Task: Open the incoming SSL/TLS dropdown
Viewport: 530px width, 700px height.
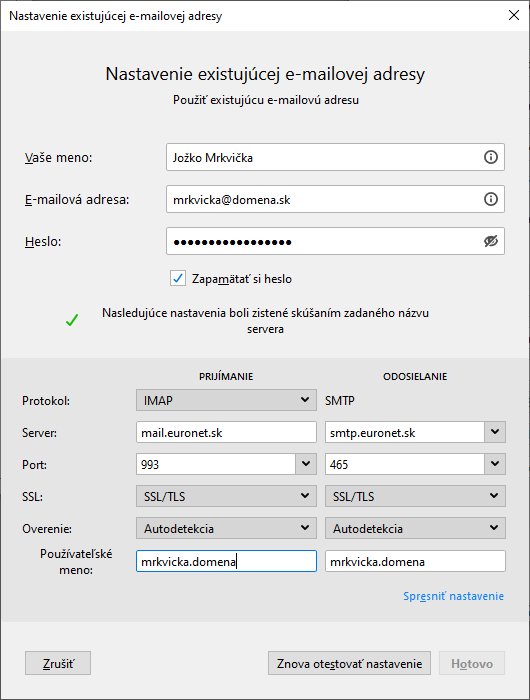Action: click(226, 496)
